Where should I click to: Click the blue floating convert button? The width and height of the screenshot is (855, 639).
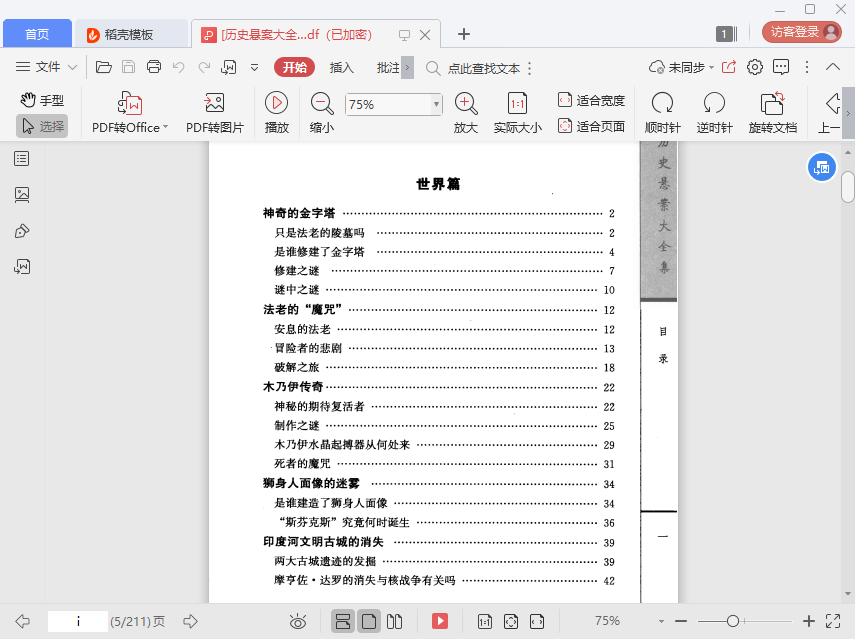(x=821, y=167)
